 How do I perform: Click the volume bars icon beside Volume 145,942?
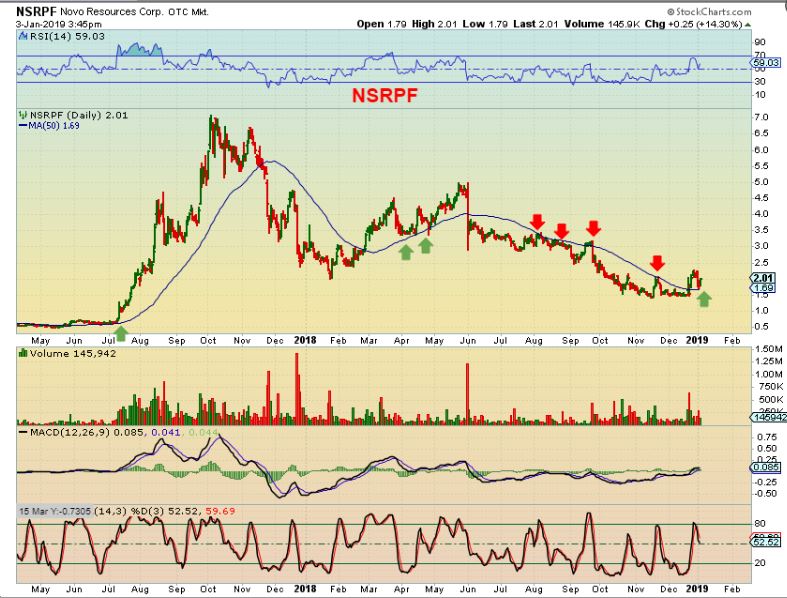[x=23, y=353]
